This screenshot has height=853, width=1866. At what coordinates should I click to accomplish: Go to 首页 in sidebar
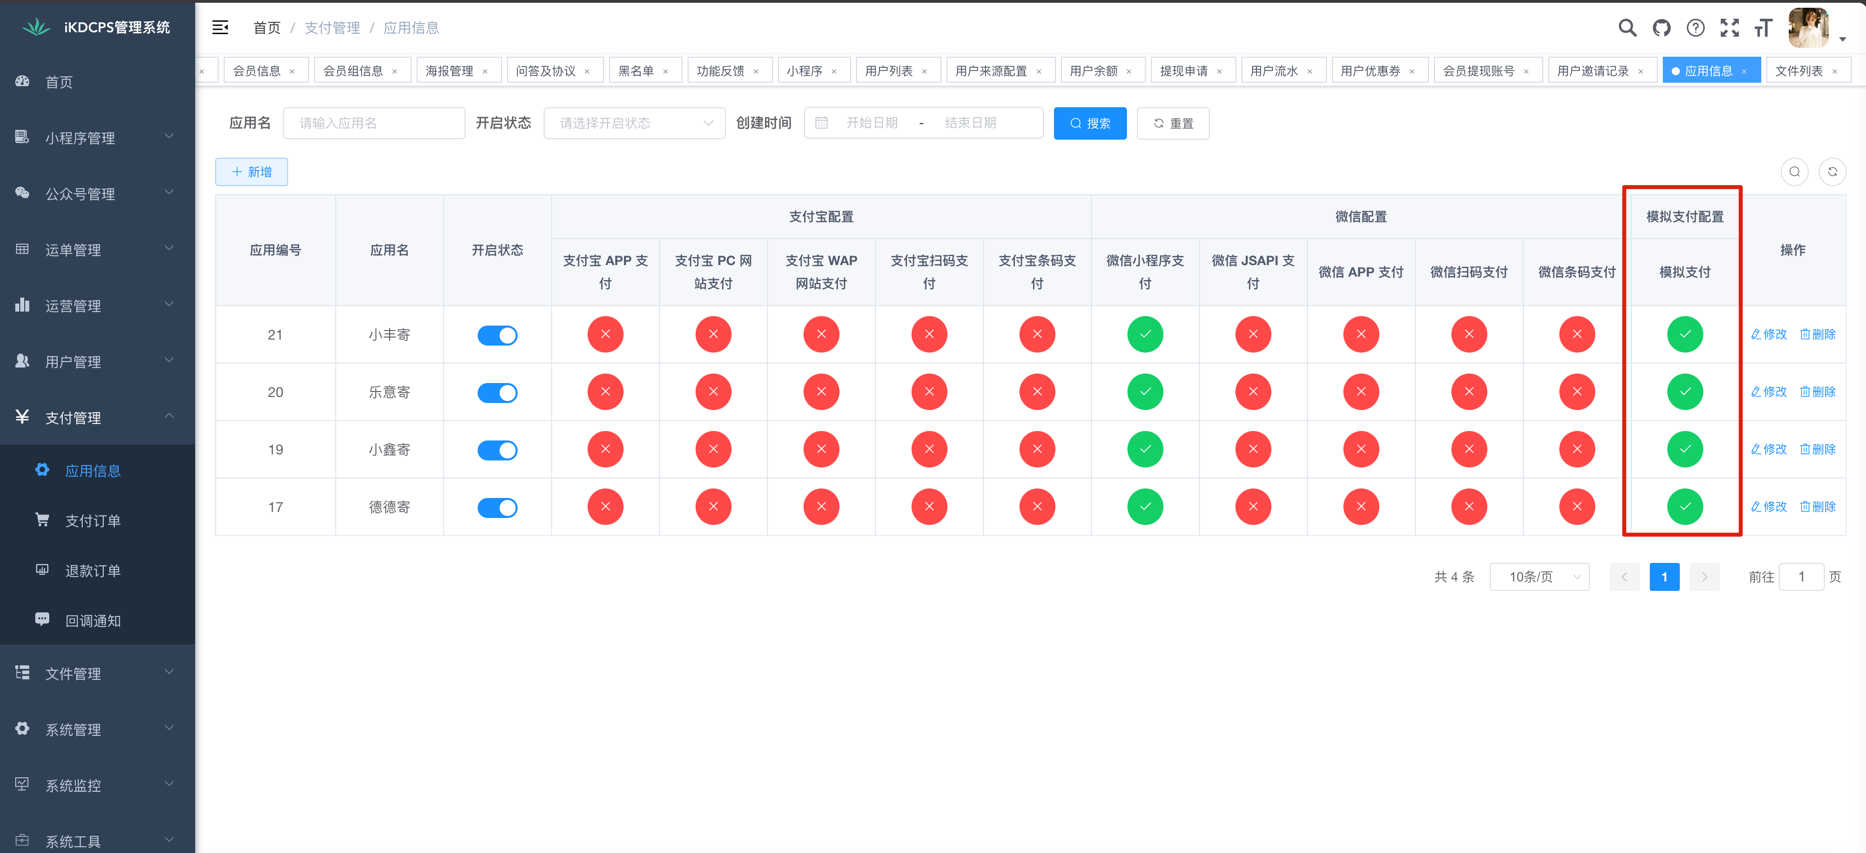click(97, 82)
